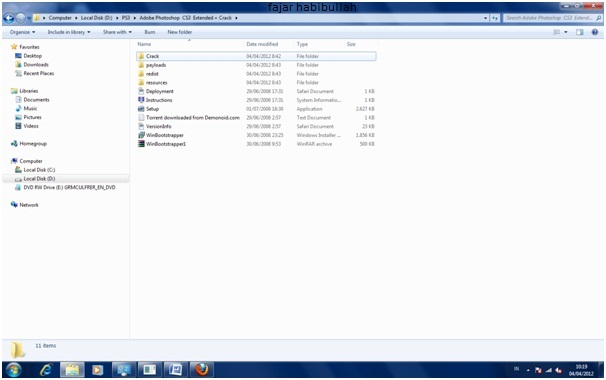Open the Help question mark icon
The height and width of the screenshot is (380, 606).
(595, 32)
